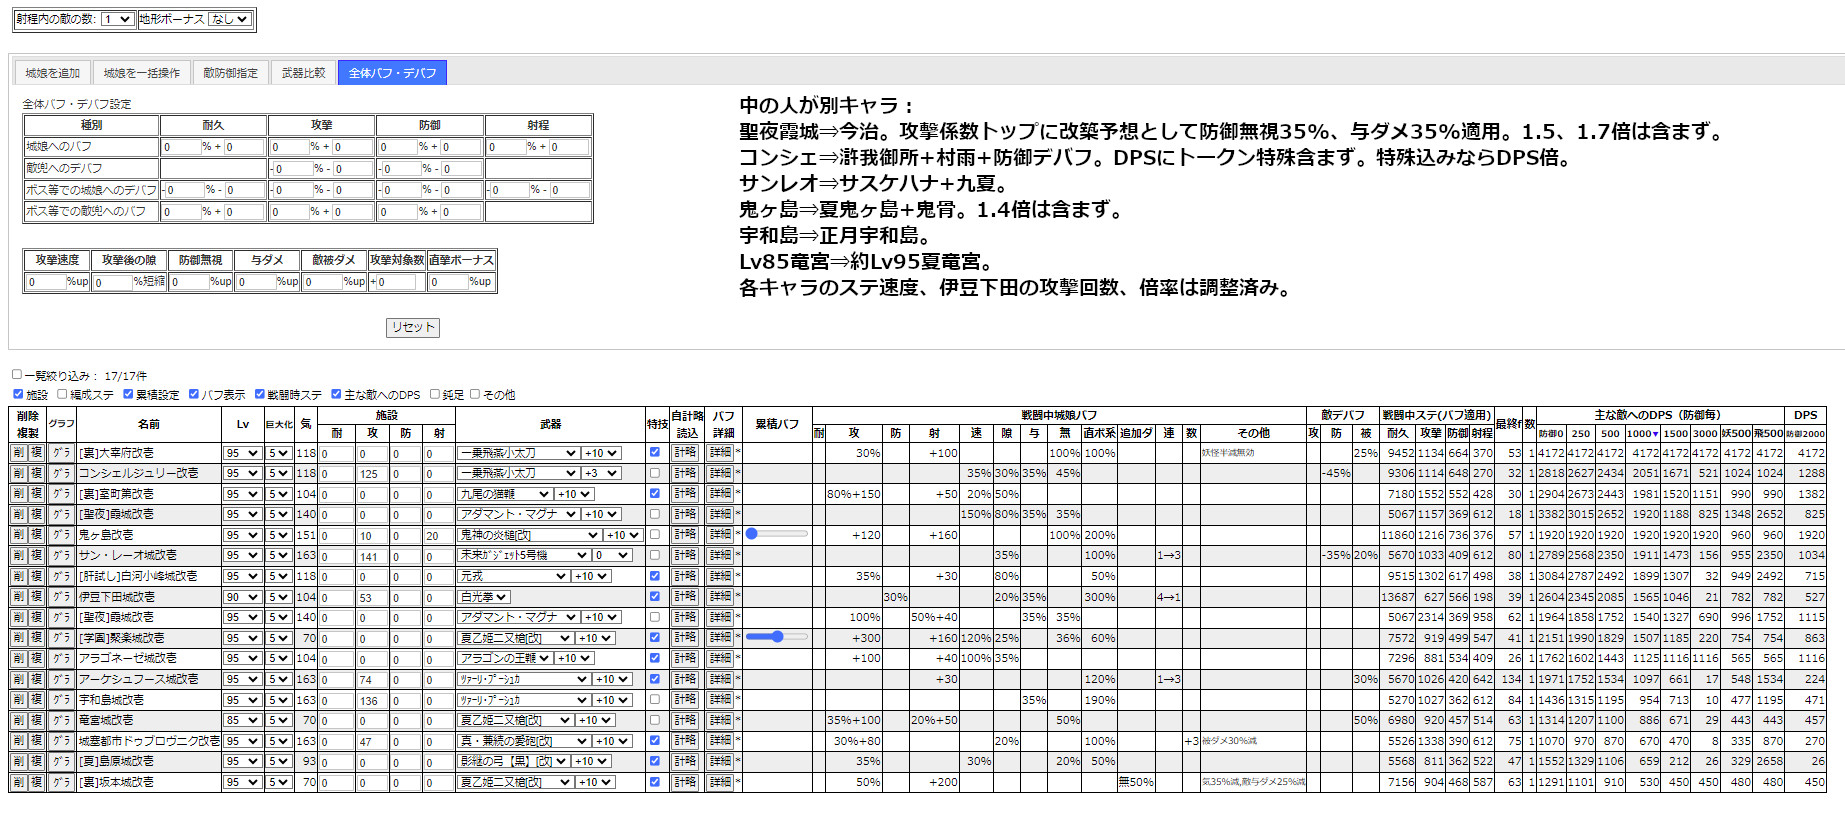Open the 地形ボーナス dropdown
Viewport: 1845px width, 824px height.
click(x=229, y=19)
